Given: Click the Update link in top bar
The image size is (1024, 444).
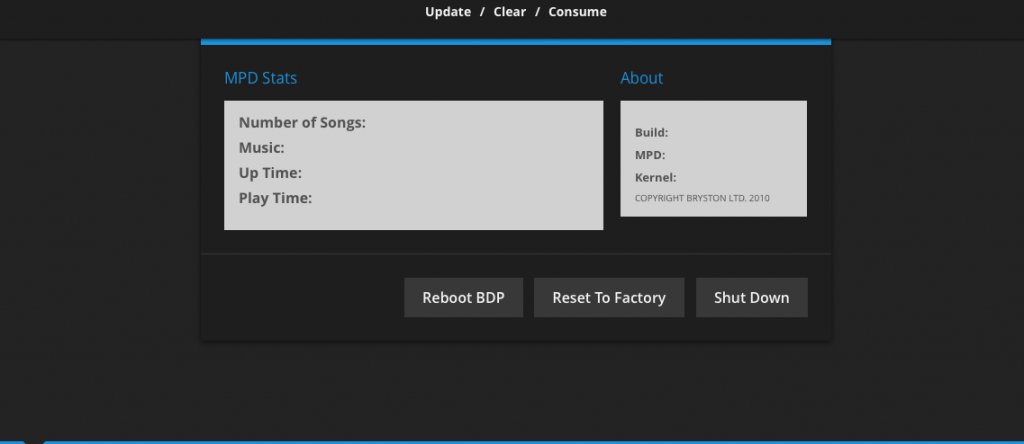Looking at the screenshot, I should 448,12.
